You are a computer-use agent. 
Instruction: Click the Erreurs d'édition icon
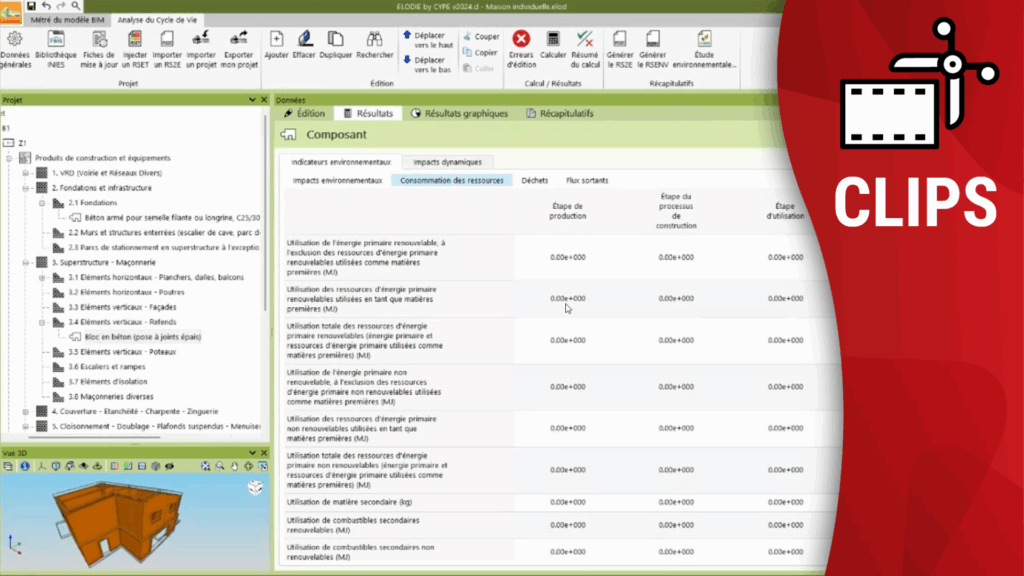521,47
